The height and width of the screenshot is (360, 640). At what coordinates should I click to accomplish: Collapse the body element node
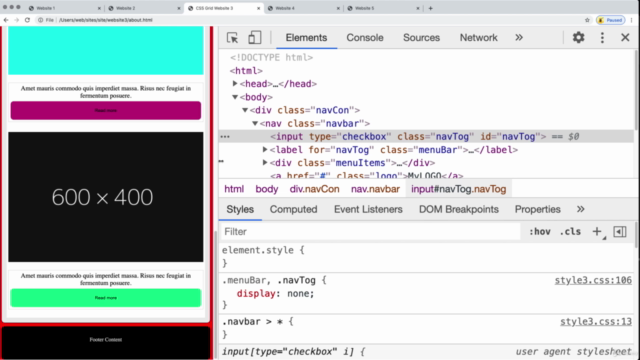click(235, 97)
